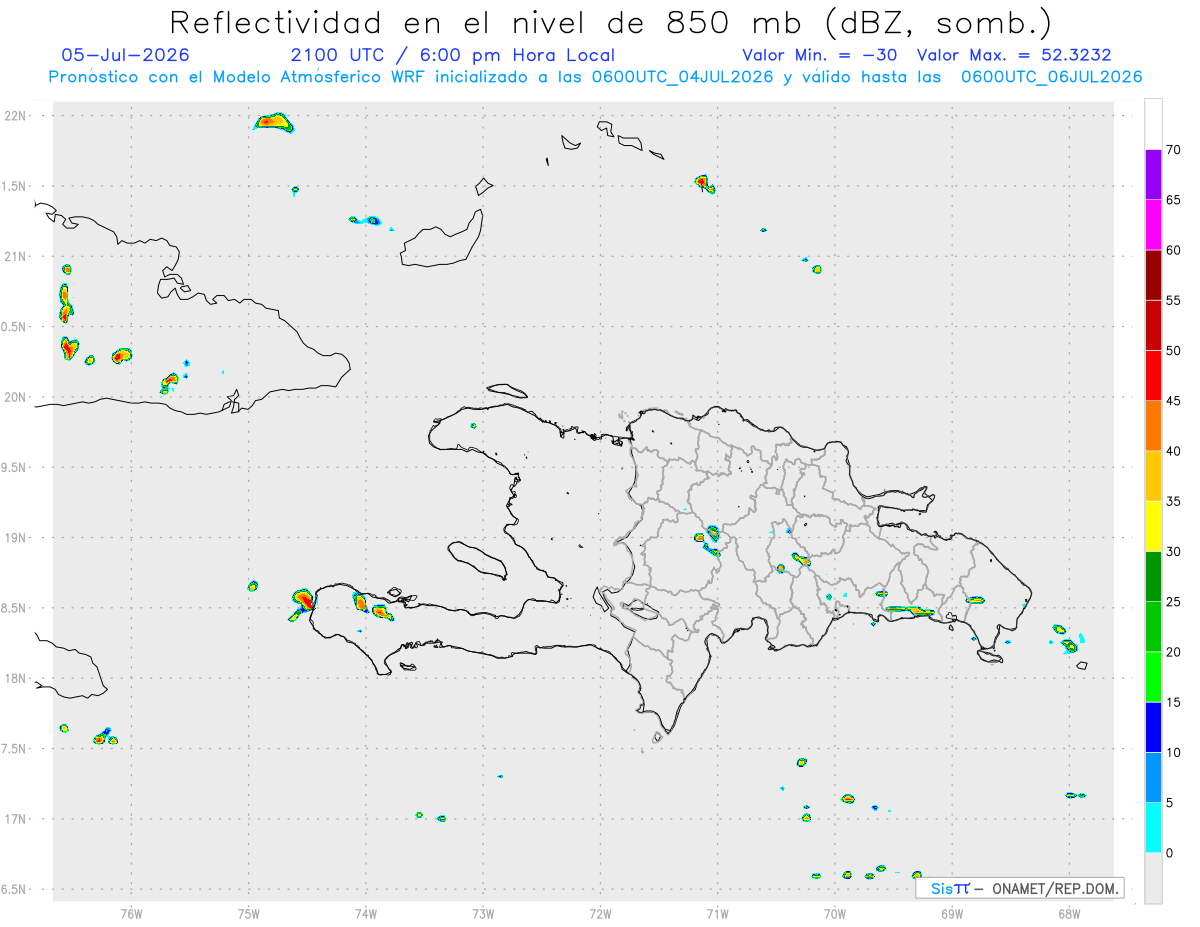Click the colorbar label '20'
1200x927 pixels.
click(x=1174, y=652)
